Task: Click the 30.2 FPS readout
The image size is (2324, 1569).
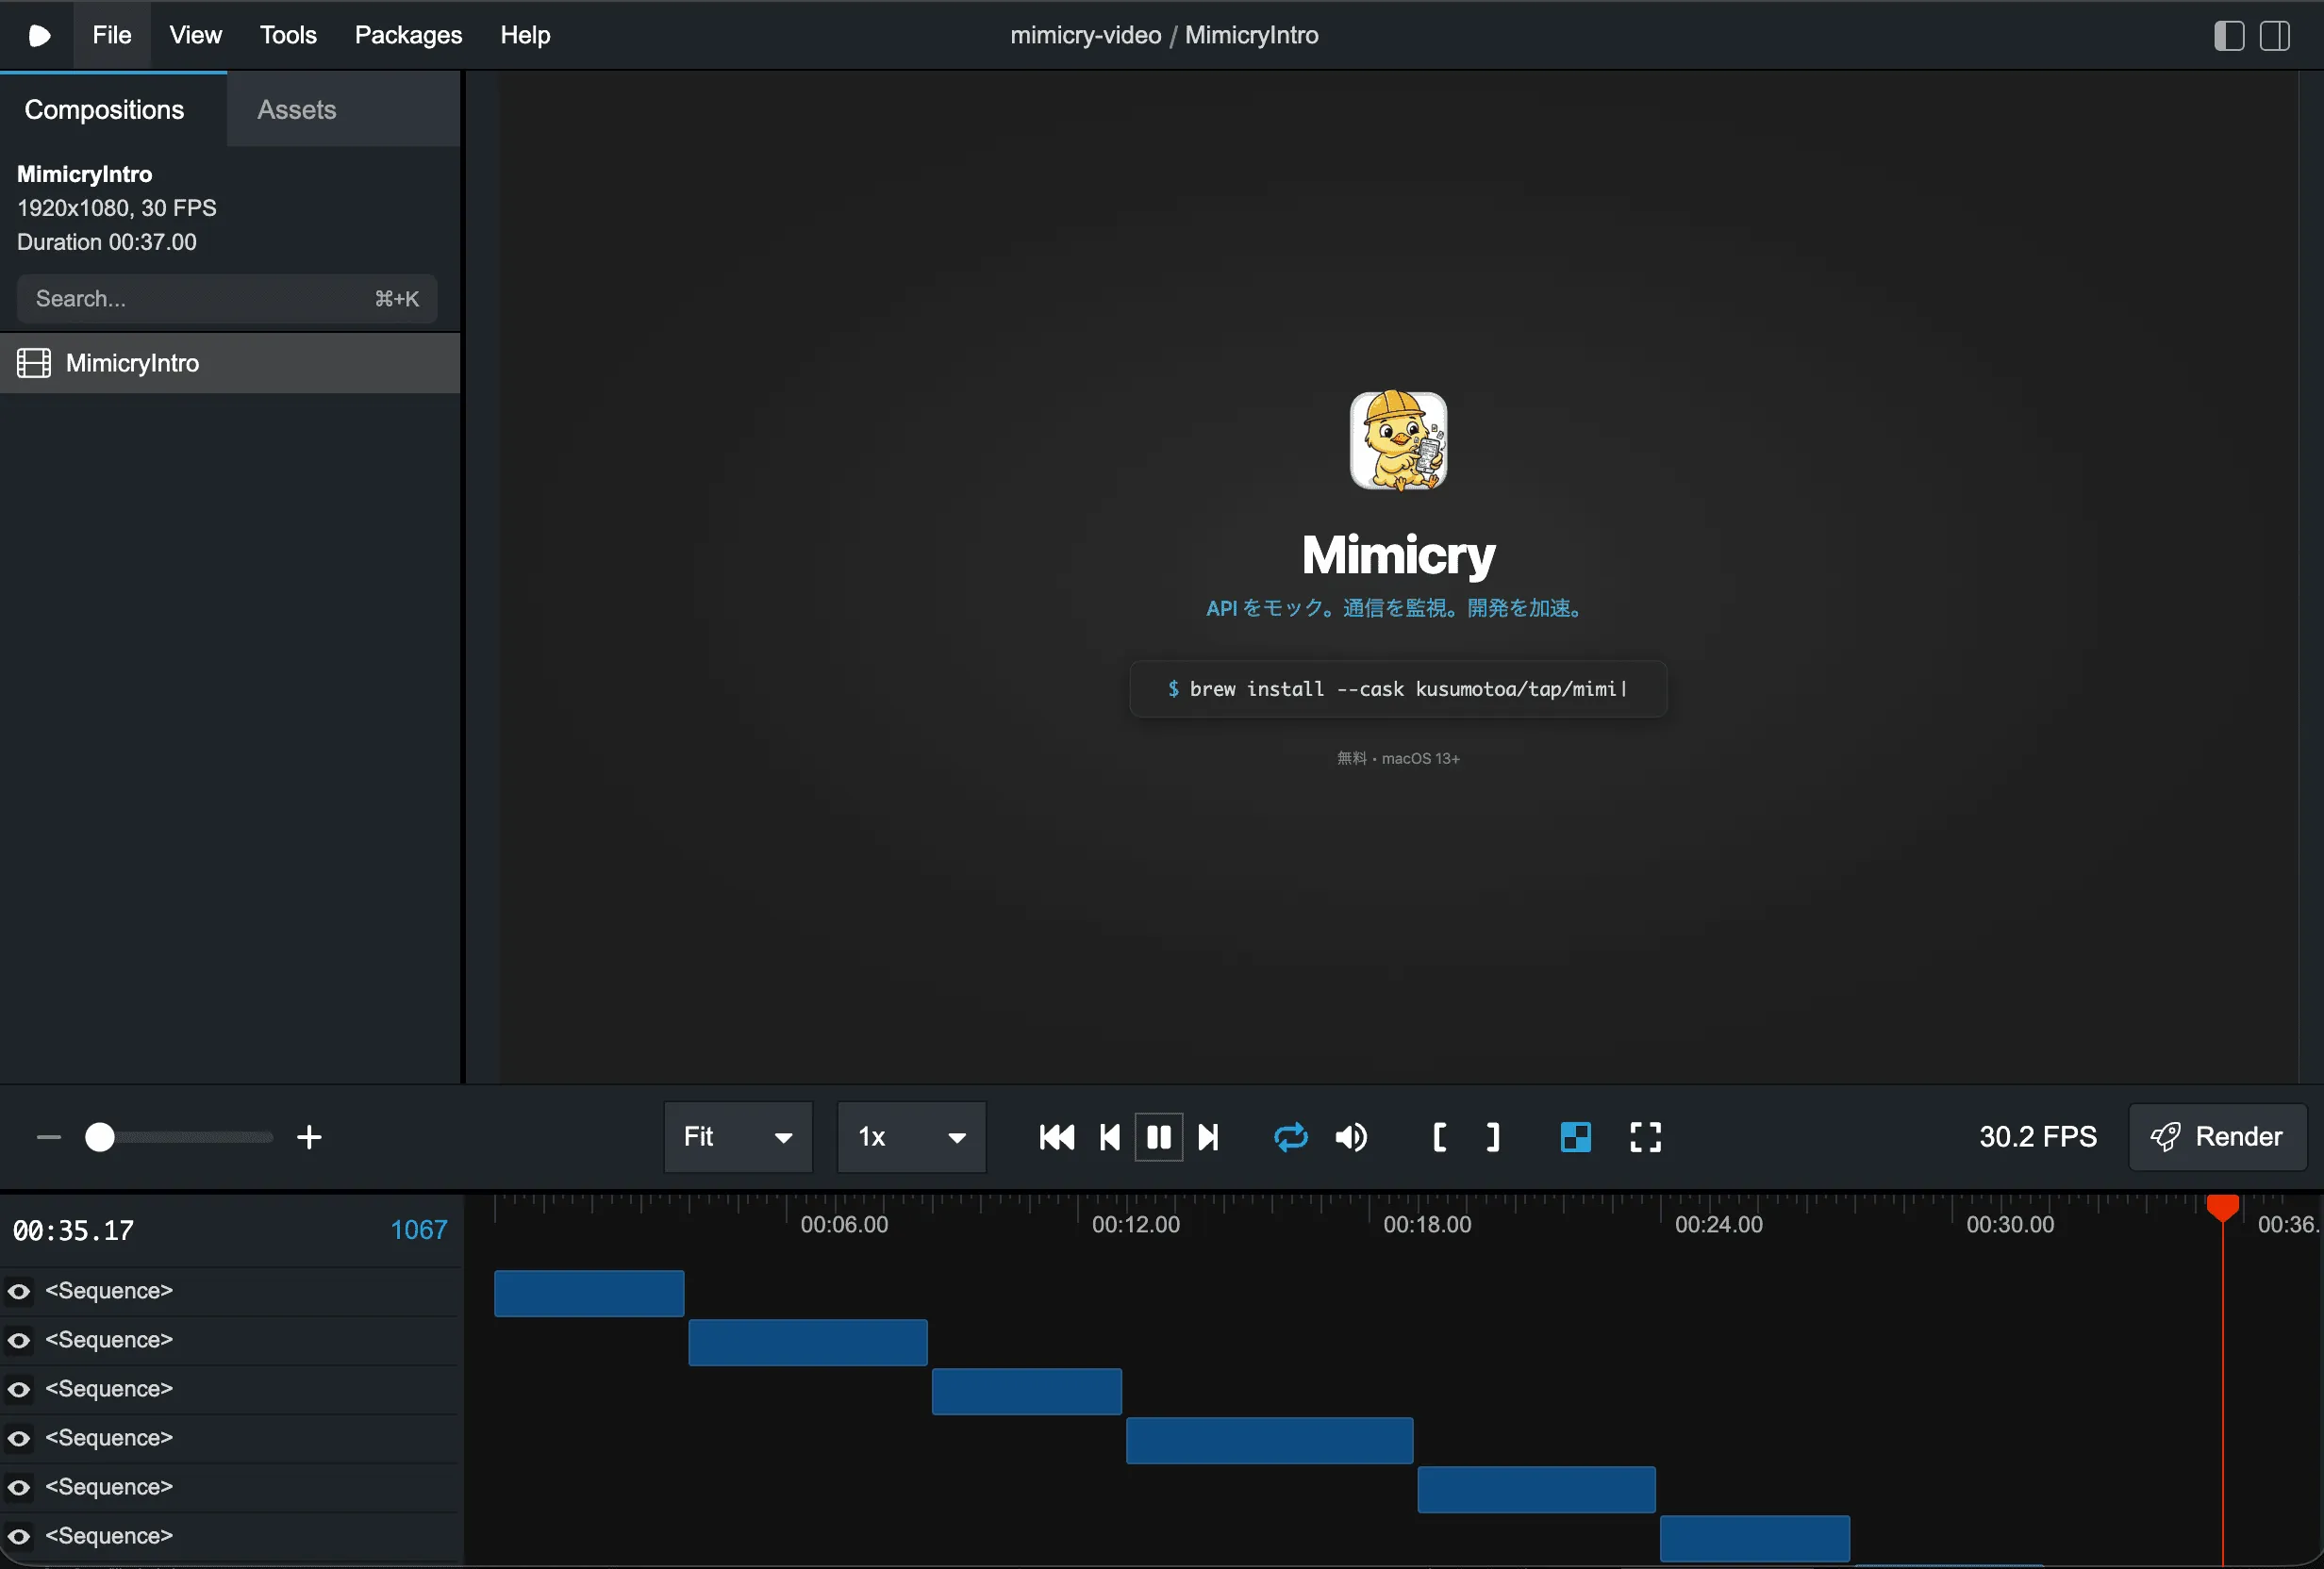Action: [2037, 1137]
